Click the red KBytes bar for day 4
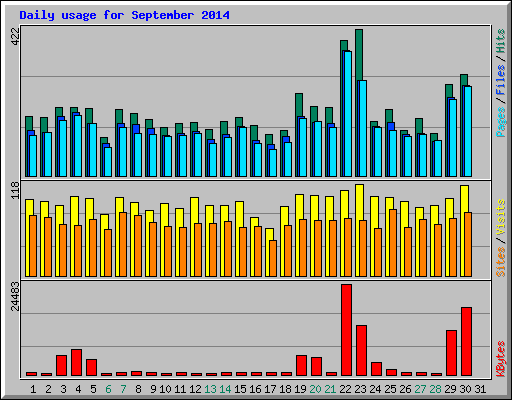This screenshot has width=512, height=400. (76, 363)
